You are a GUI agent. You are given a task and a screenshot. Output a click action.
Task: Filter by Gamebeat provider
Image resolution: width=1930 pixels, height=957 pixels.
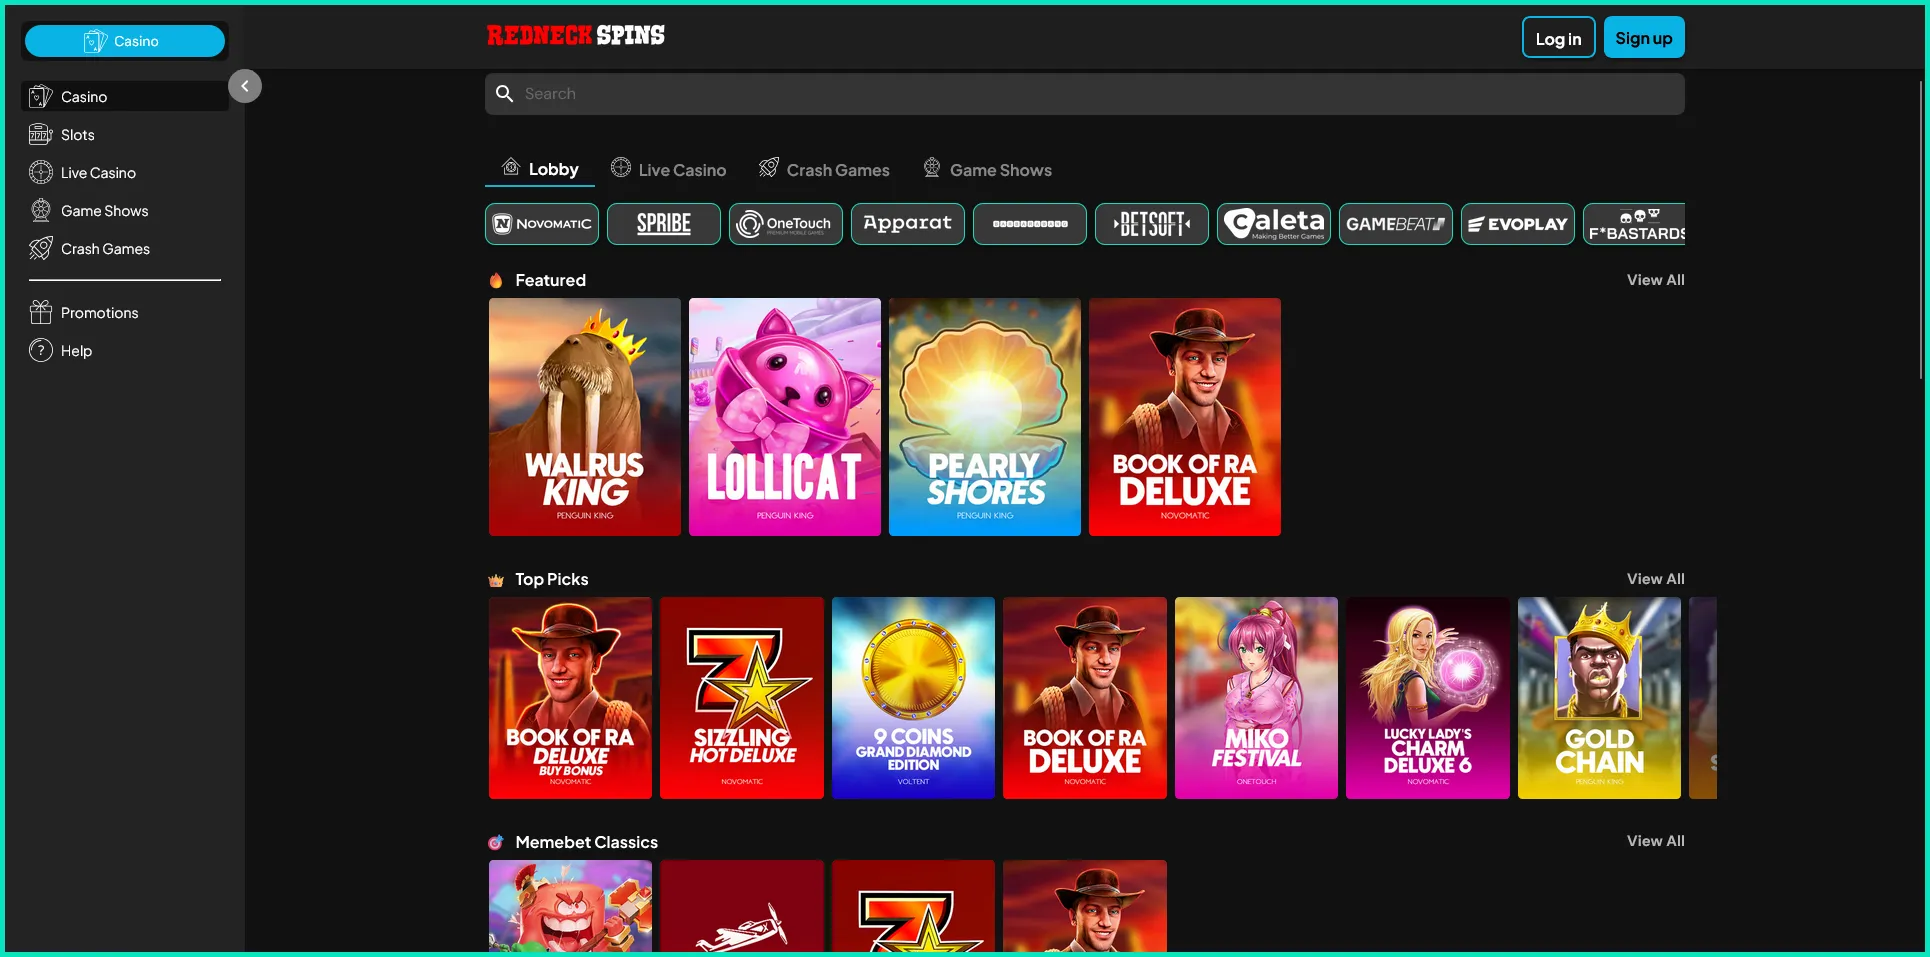(1396, 224)
